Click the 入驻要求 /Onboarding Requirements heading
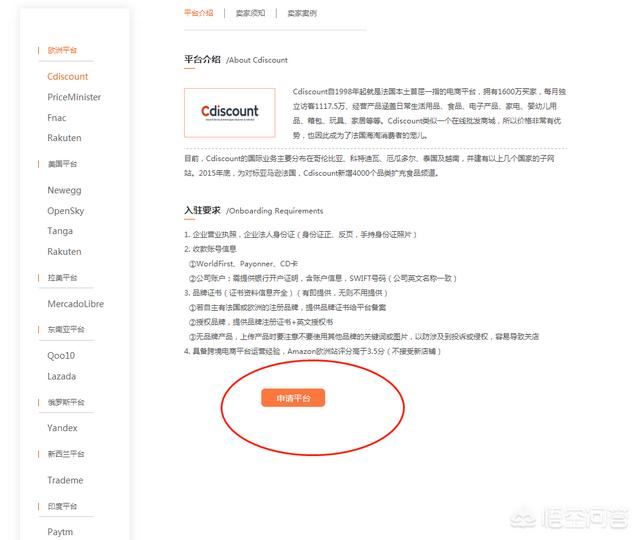 coord(253,211)
